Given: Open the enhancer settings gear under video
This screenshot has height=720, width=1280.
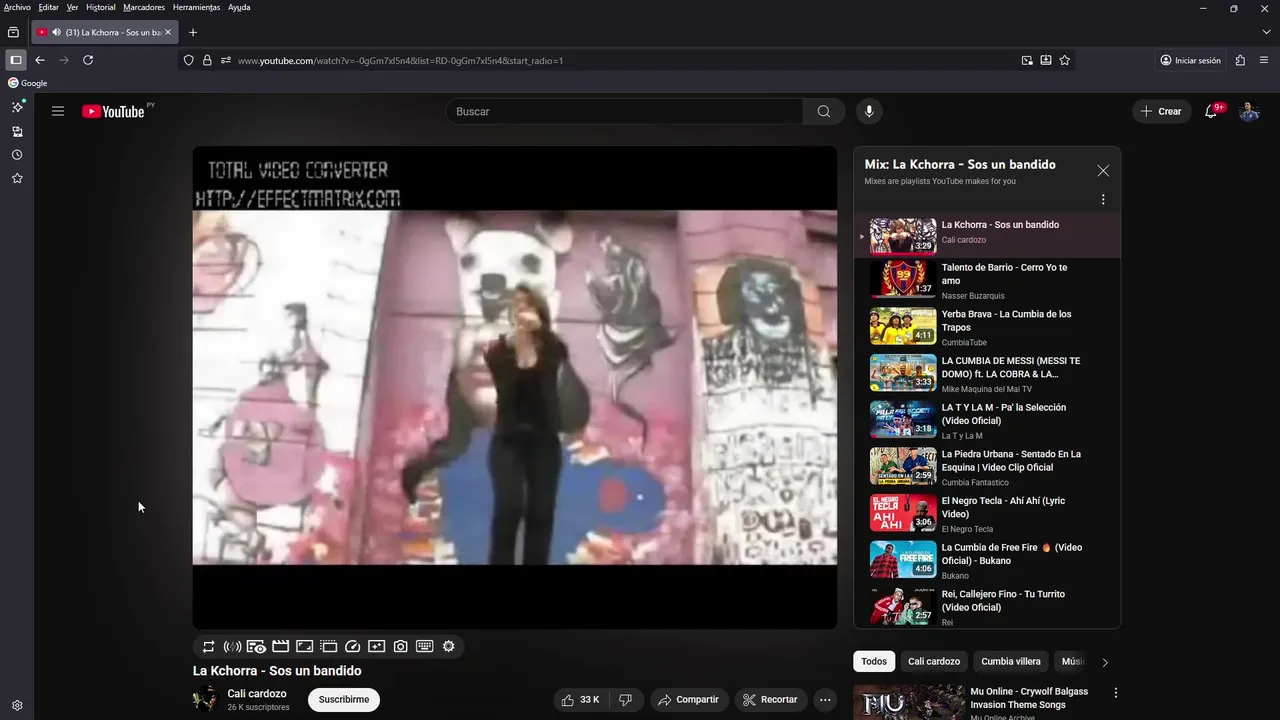Looking at the screenshot, I should (448, 646).
